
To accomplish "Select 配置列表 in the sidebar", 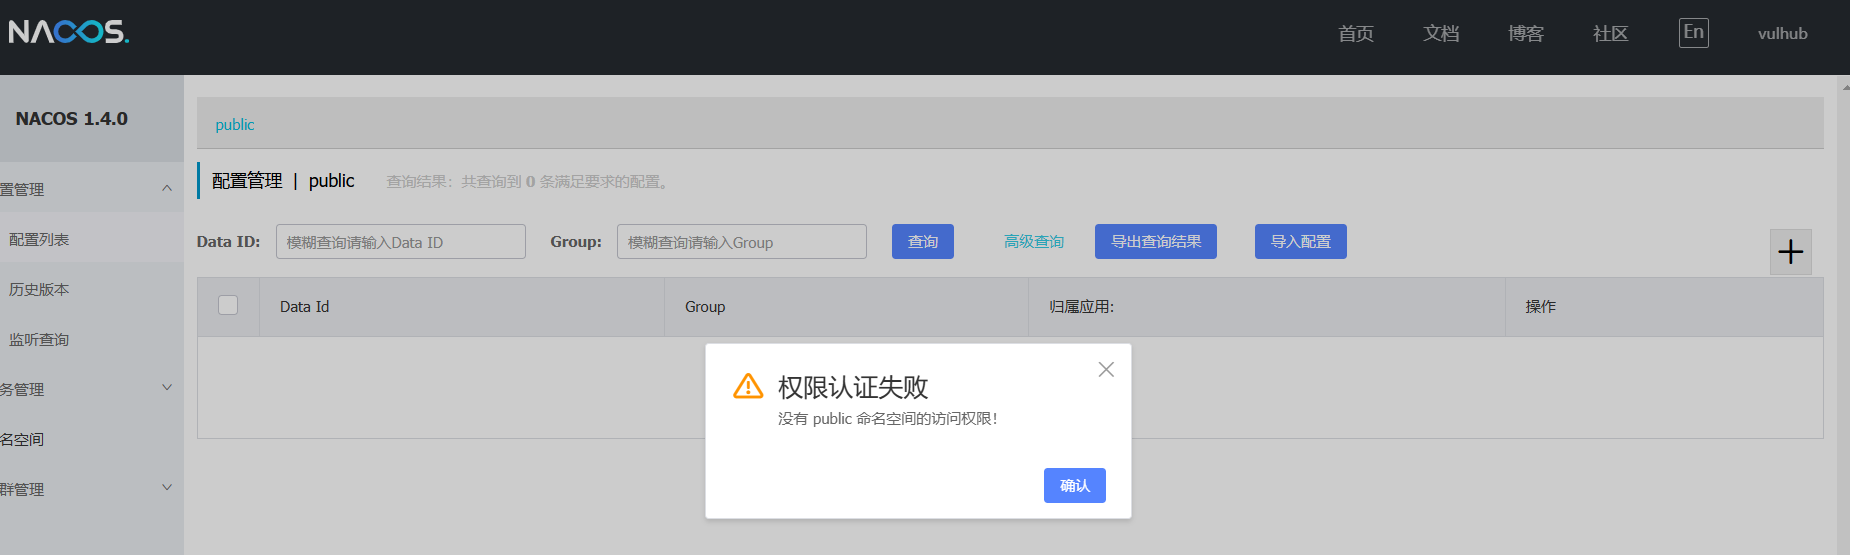I will [40, 240].
